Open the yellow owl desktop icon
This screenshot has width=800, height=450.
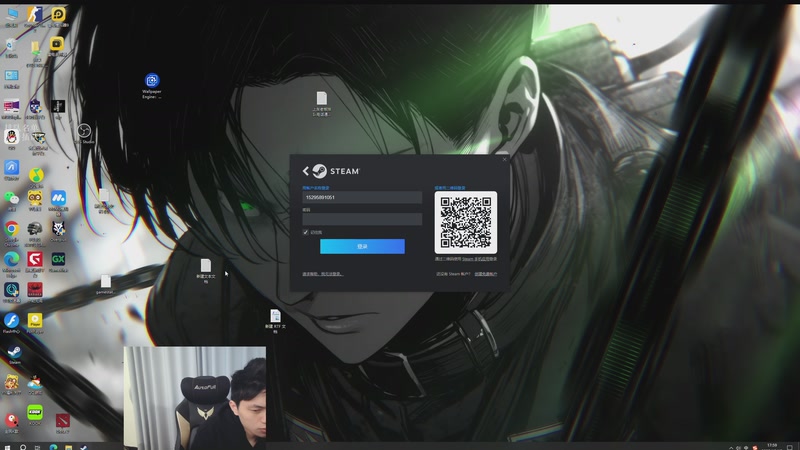pos(35,200)
